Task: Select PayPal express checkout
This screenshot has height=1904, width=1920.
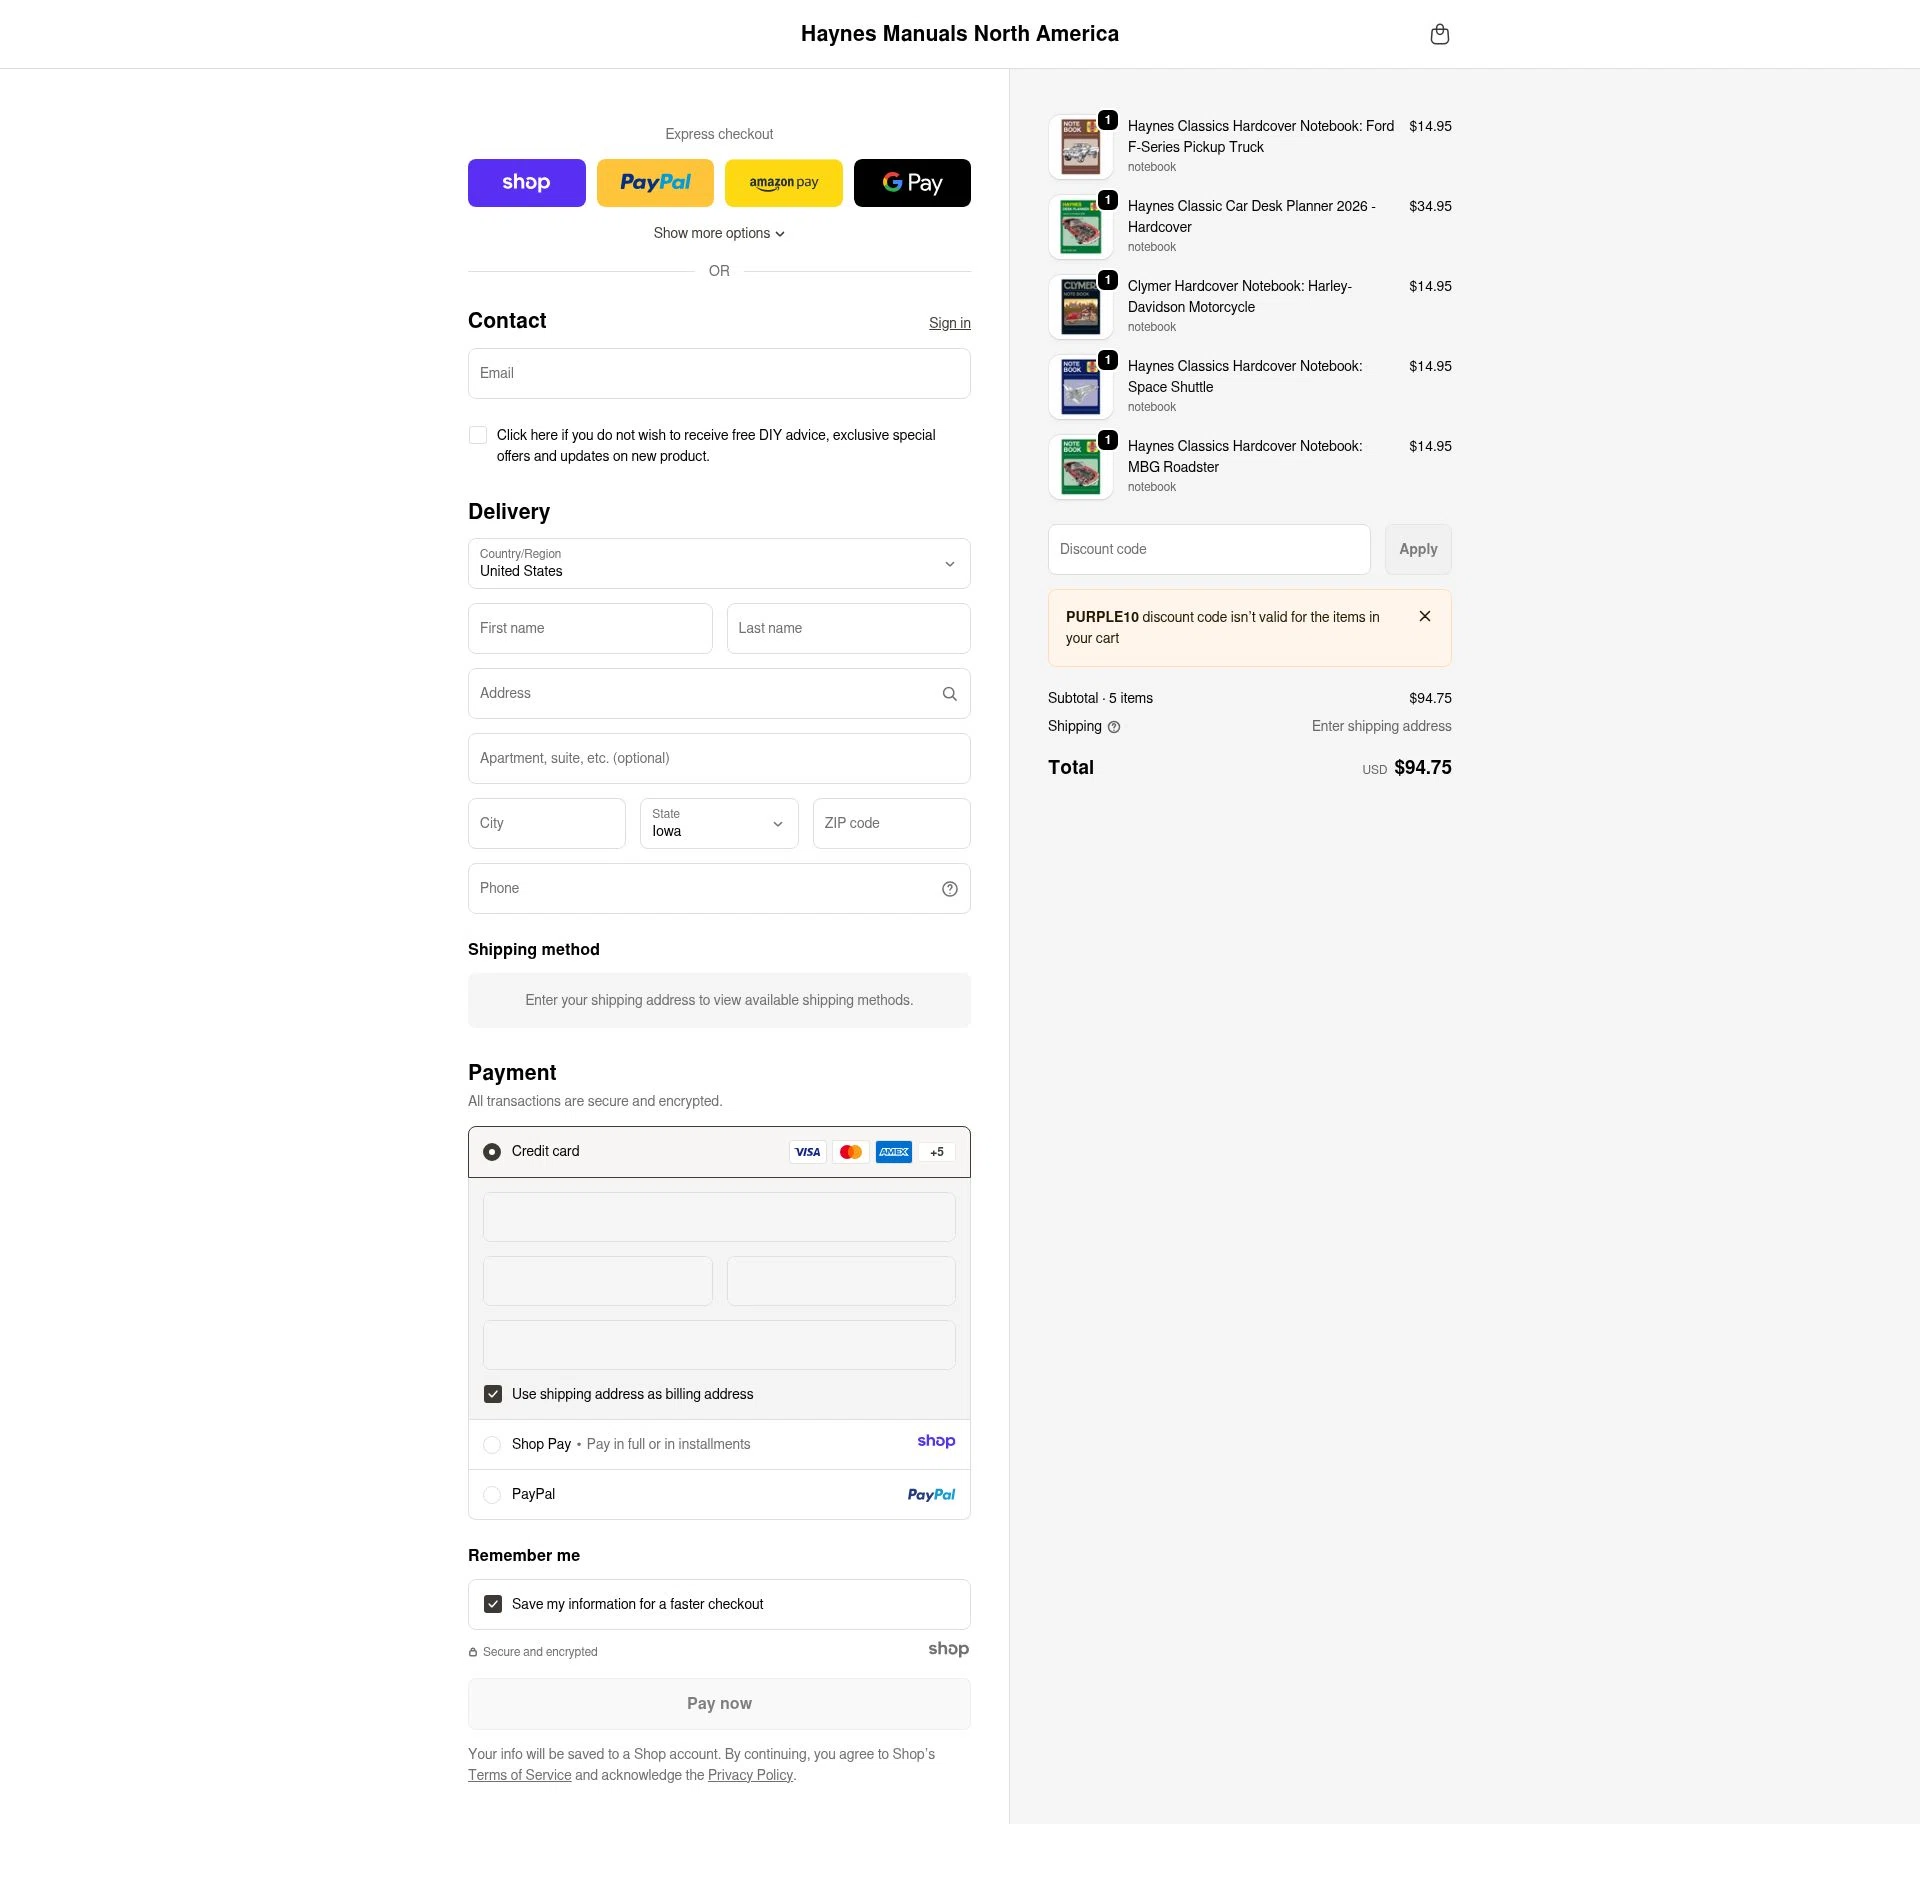Action: pos(655,183)
